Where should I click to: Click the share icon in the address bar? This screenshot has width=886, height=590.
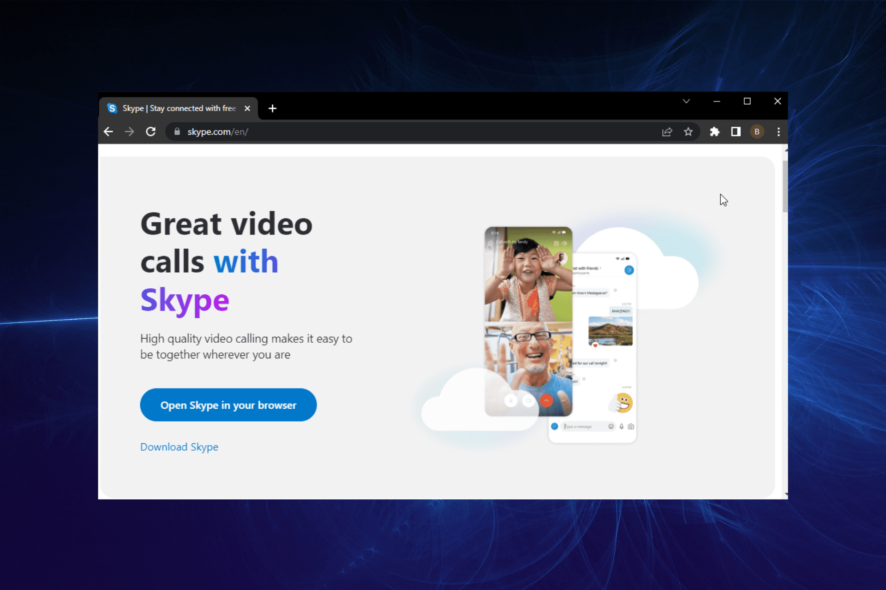666,131
